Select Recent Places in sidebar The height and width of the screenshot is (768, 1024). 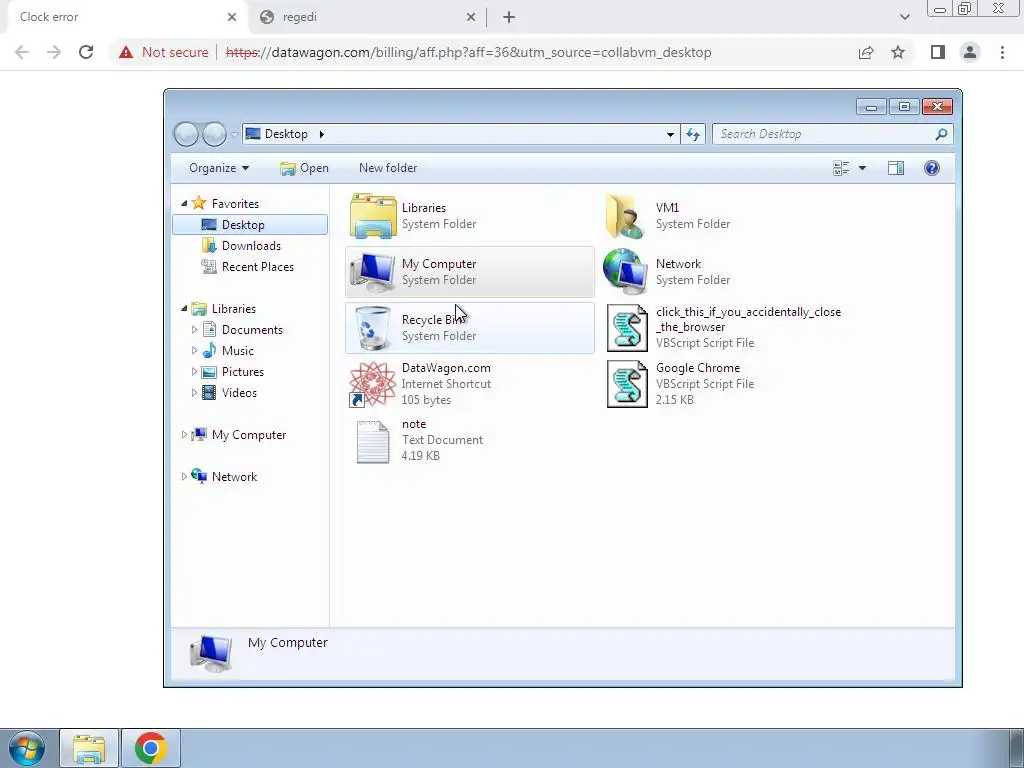[250, 266]
